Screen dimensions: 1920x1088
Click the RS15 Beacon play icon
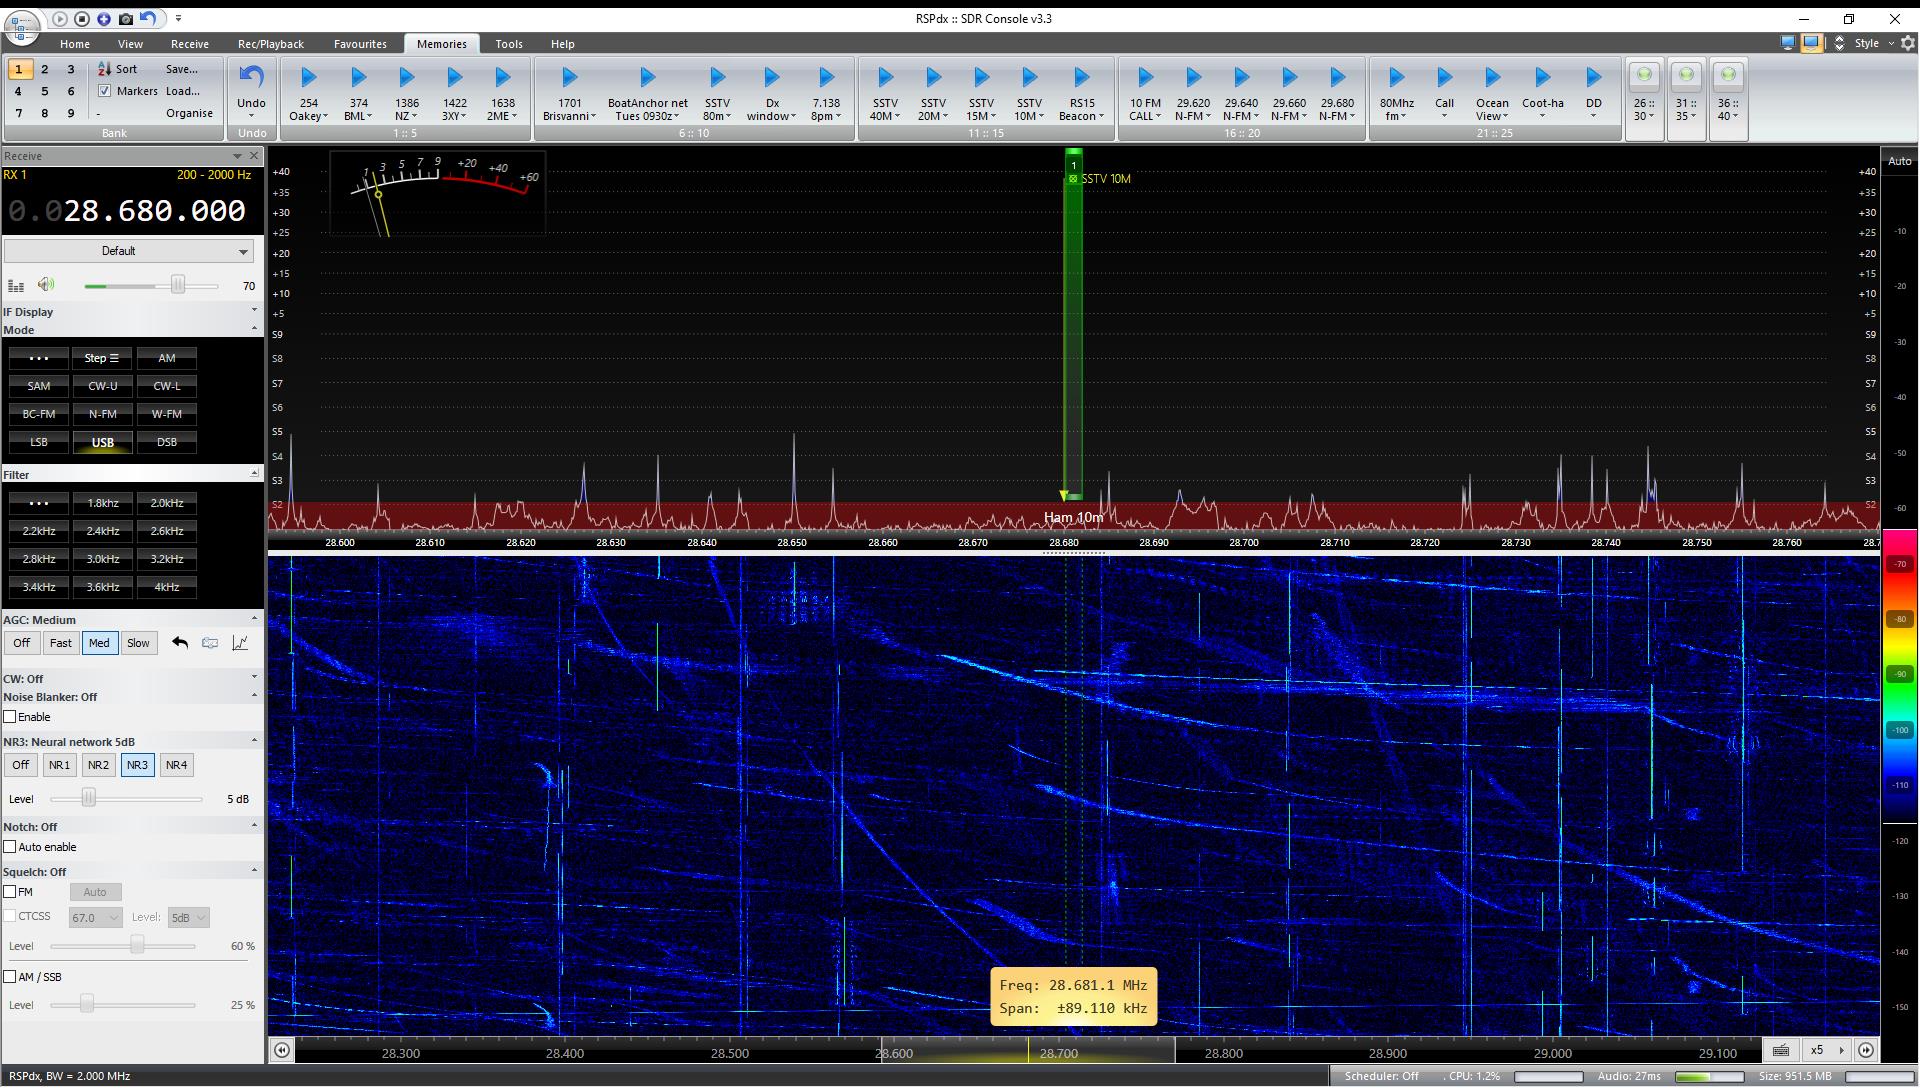point(1081,78)
